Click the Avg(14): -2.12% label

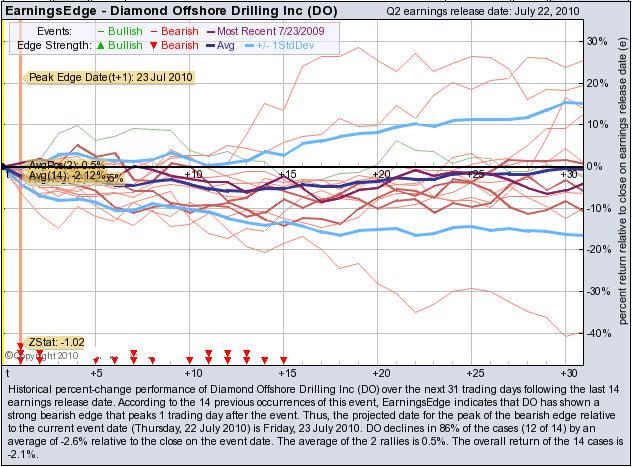point(65,176)
